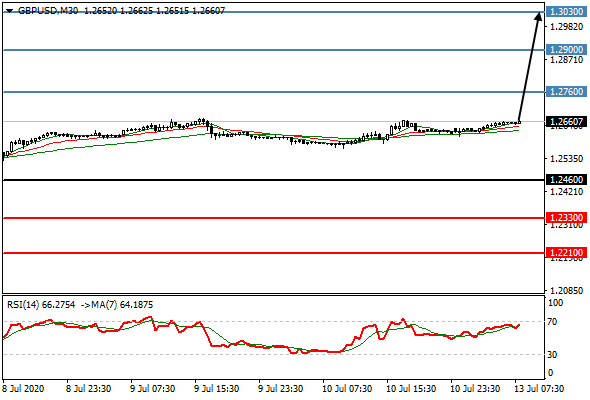Screen dimensions: 590x400
Task: Click the 8 Jul 23:30 time label
Action: [x=88, y=389]
